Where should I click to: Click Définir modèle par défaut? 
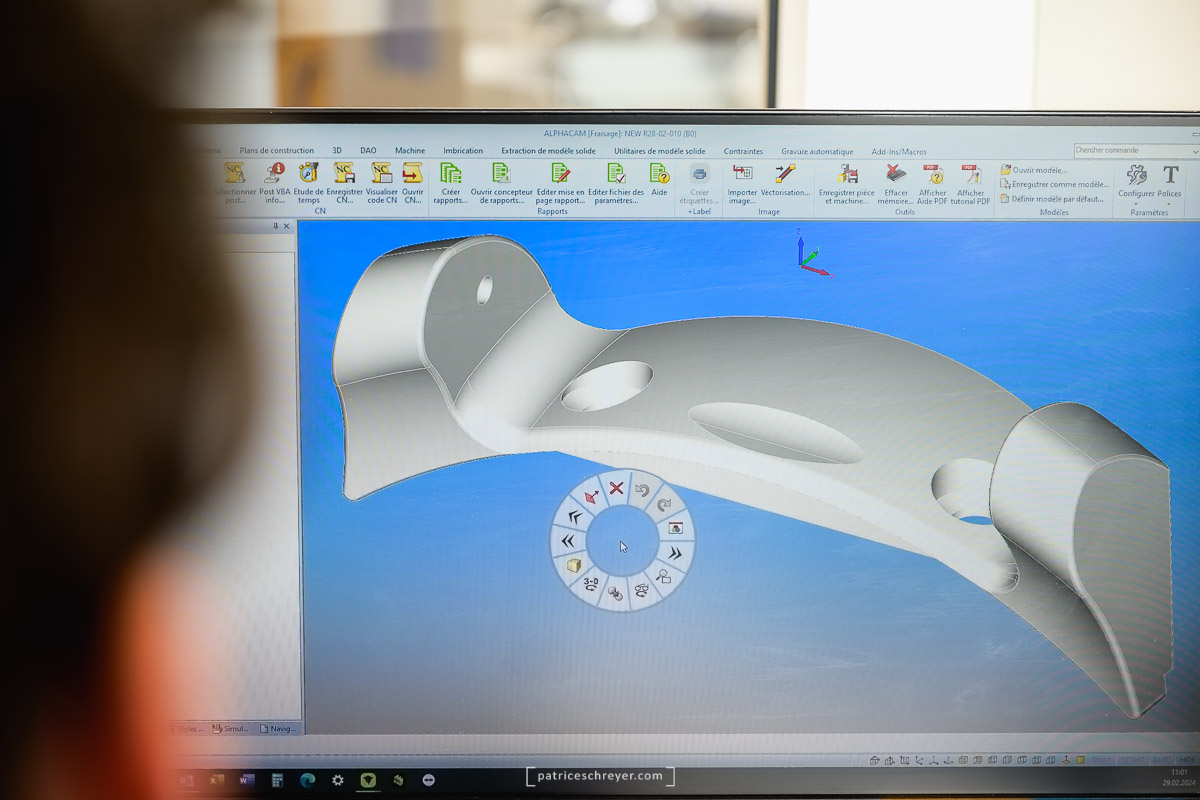pos(1051,199)
